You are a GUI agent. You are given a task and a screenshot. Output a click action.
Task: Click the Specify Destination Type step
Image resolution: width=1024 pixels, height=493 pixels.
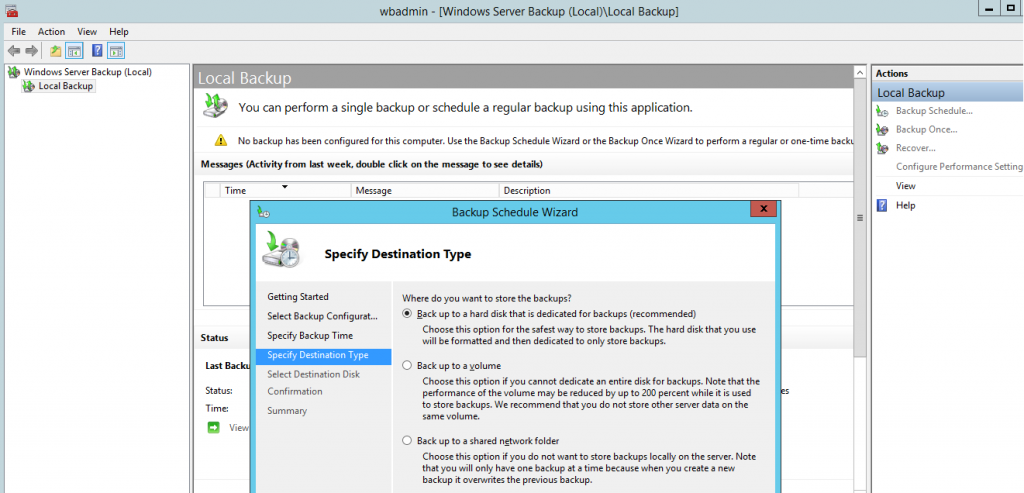324,356
